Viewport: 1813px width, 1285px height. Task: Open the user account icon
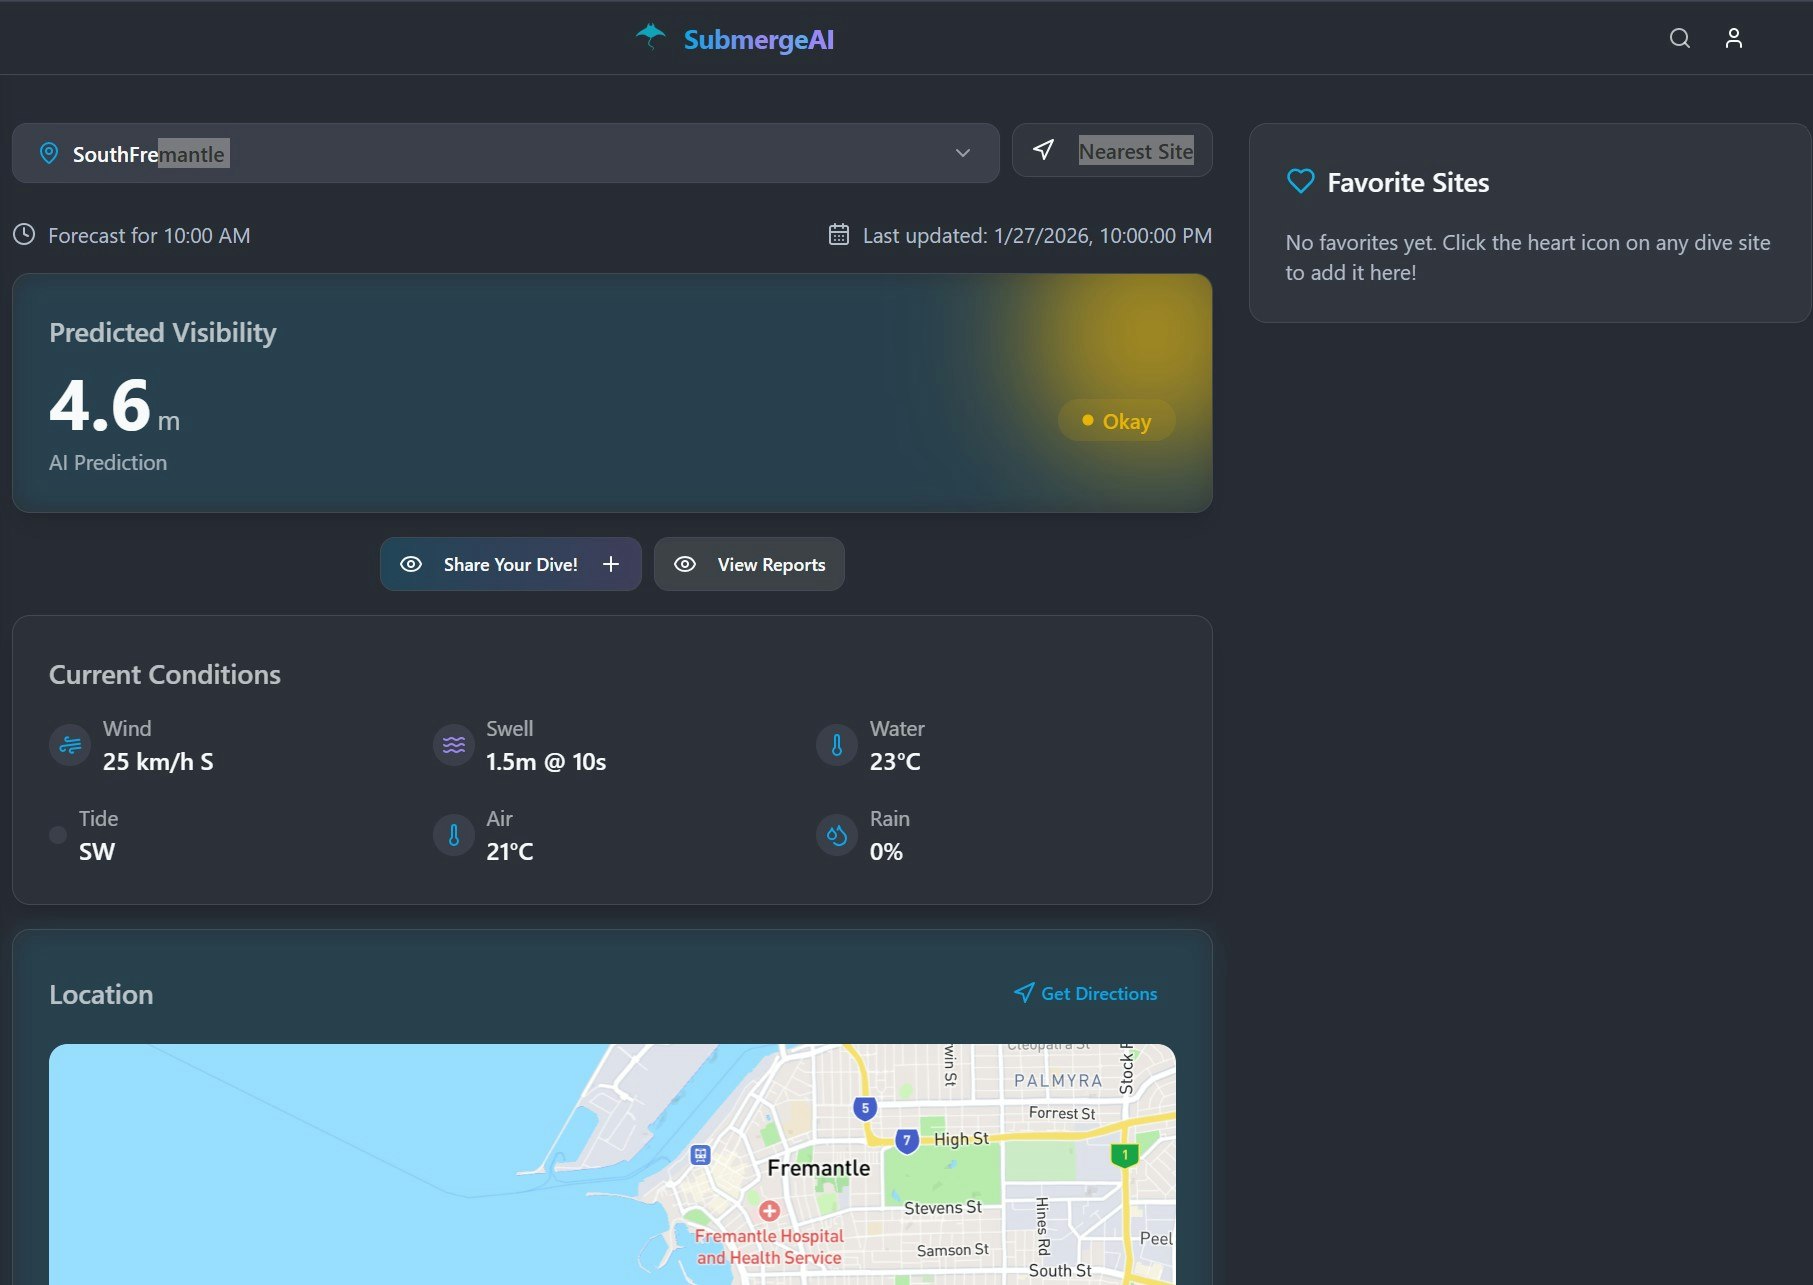1734,38
